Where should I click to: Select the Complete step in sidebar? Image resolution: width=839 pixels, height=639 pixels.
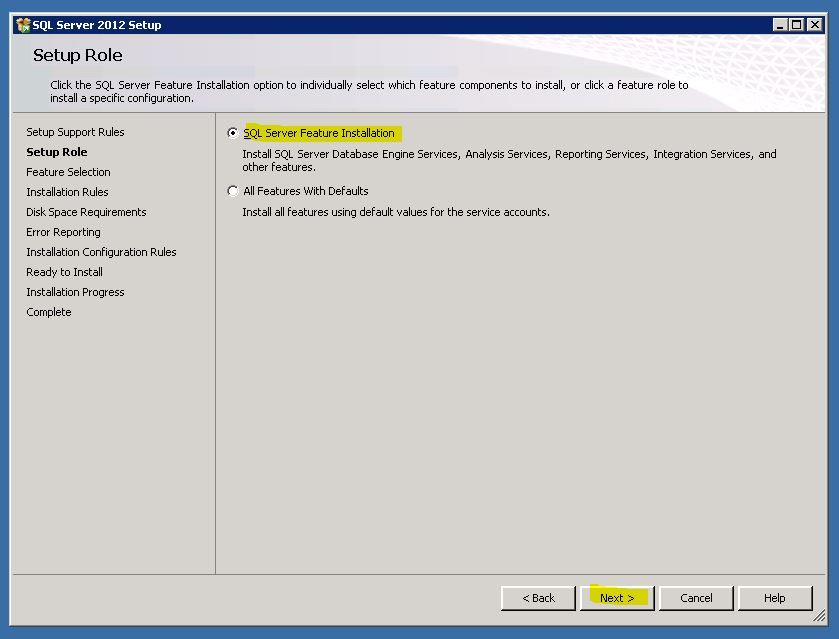point(49,312)
